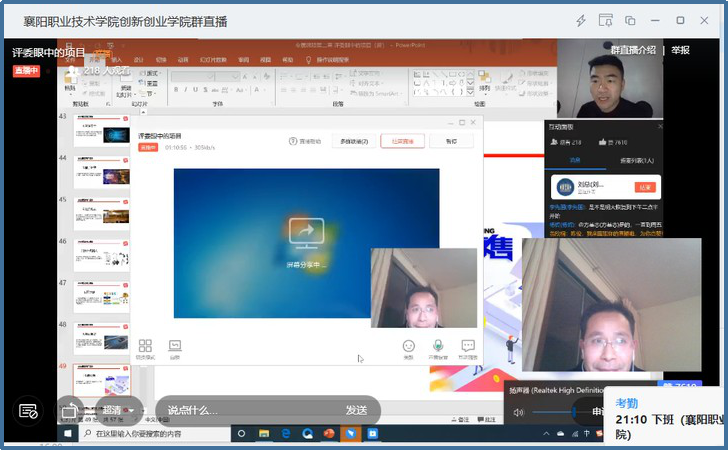Click the pause button beside end livestream

point(451,141)
